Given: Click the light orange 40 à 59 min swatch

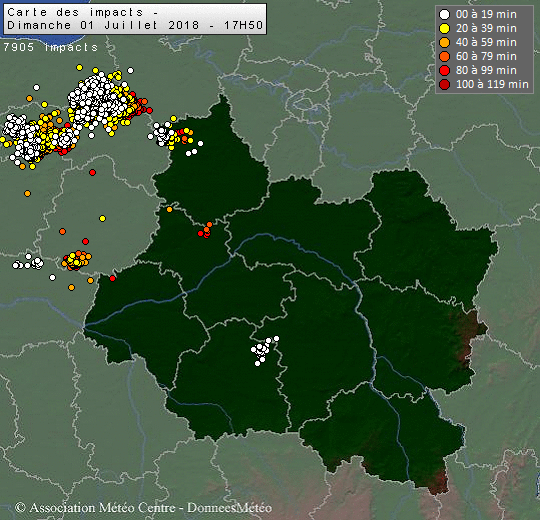Looking at the screenshot, I should (445, 42).
